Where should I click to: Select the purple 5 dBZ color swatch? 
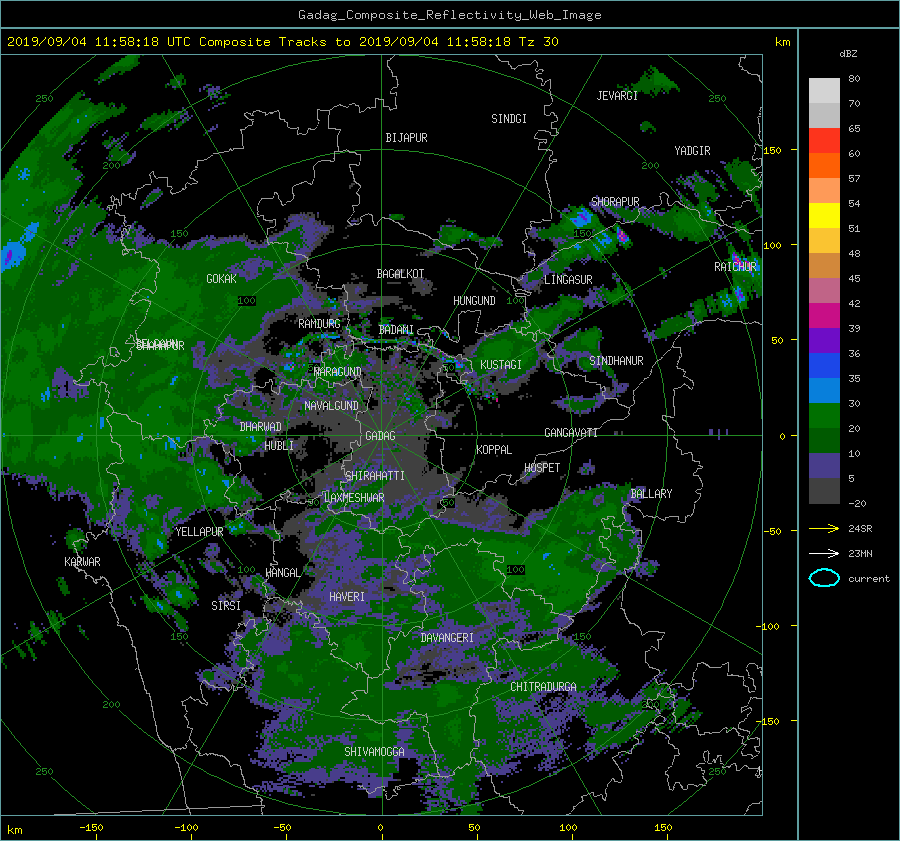click(824, 466)
